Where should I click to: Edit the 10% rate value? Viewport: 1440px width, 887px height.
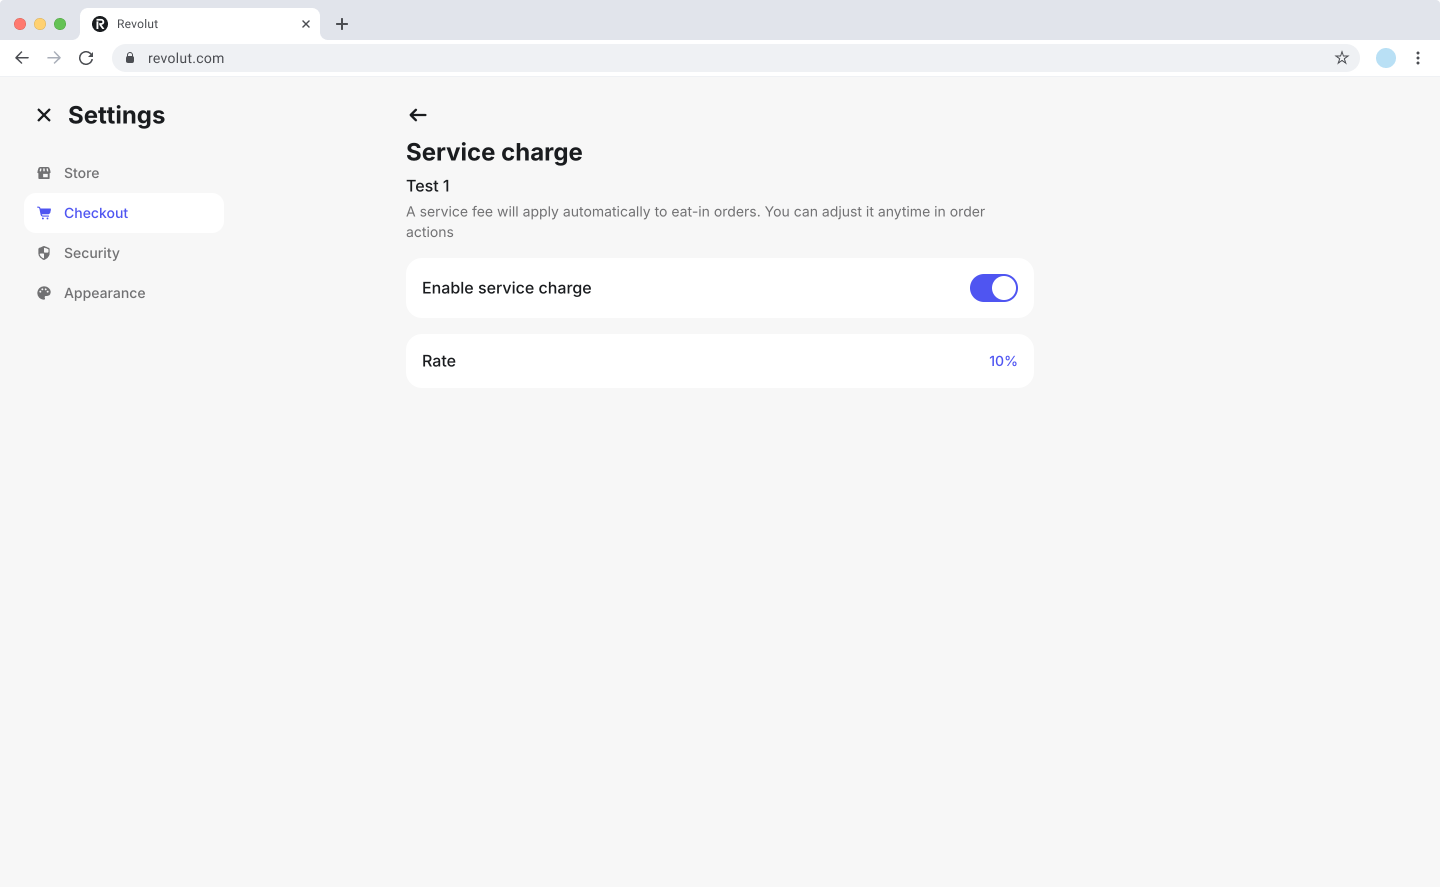click(1002, 361)
